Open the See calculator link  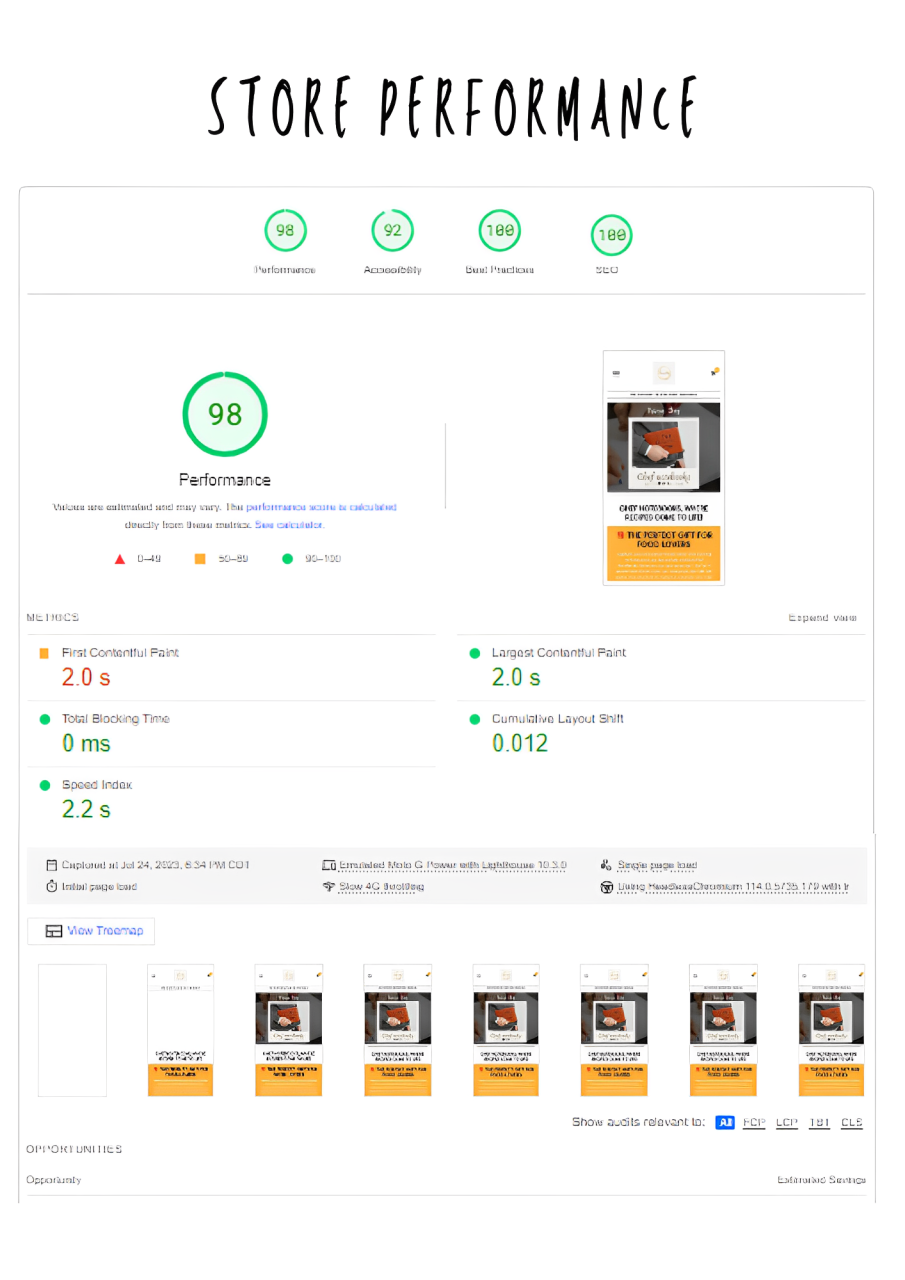tap(289, 525)
